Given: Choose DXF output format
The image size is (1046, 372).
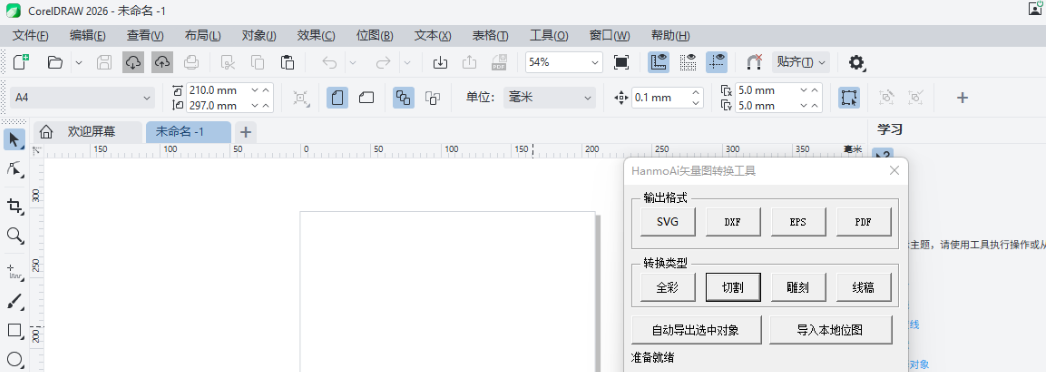Looking at the screenshot, I should [x=733, y=222].
